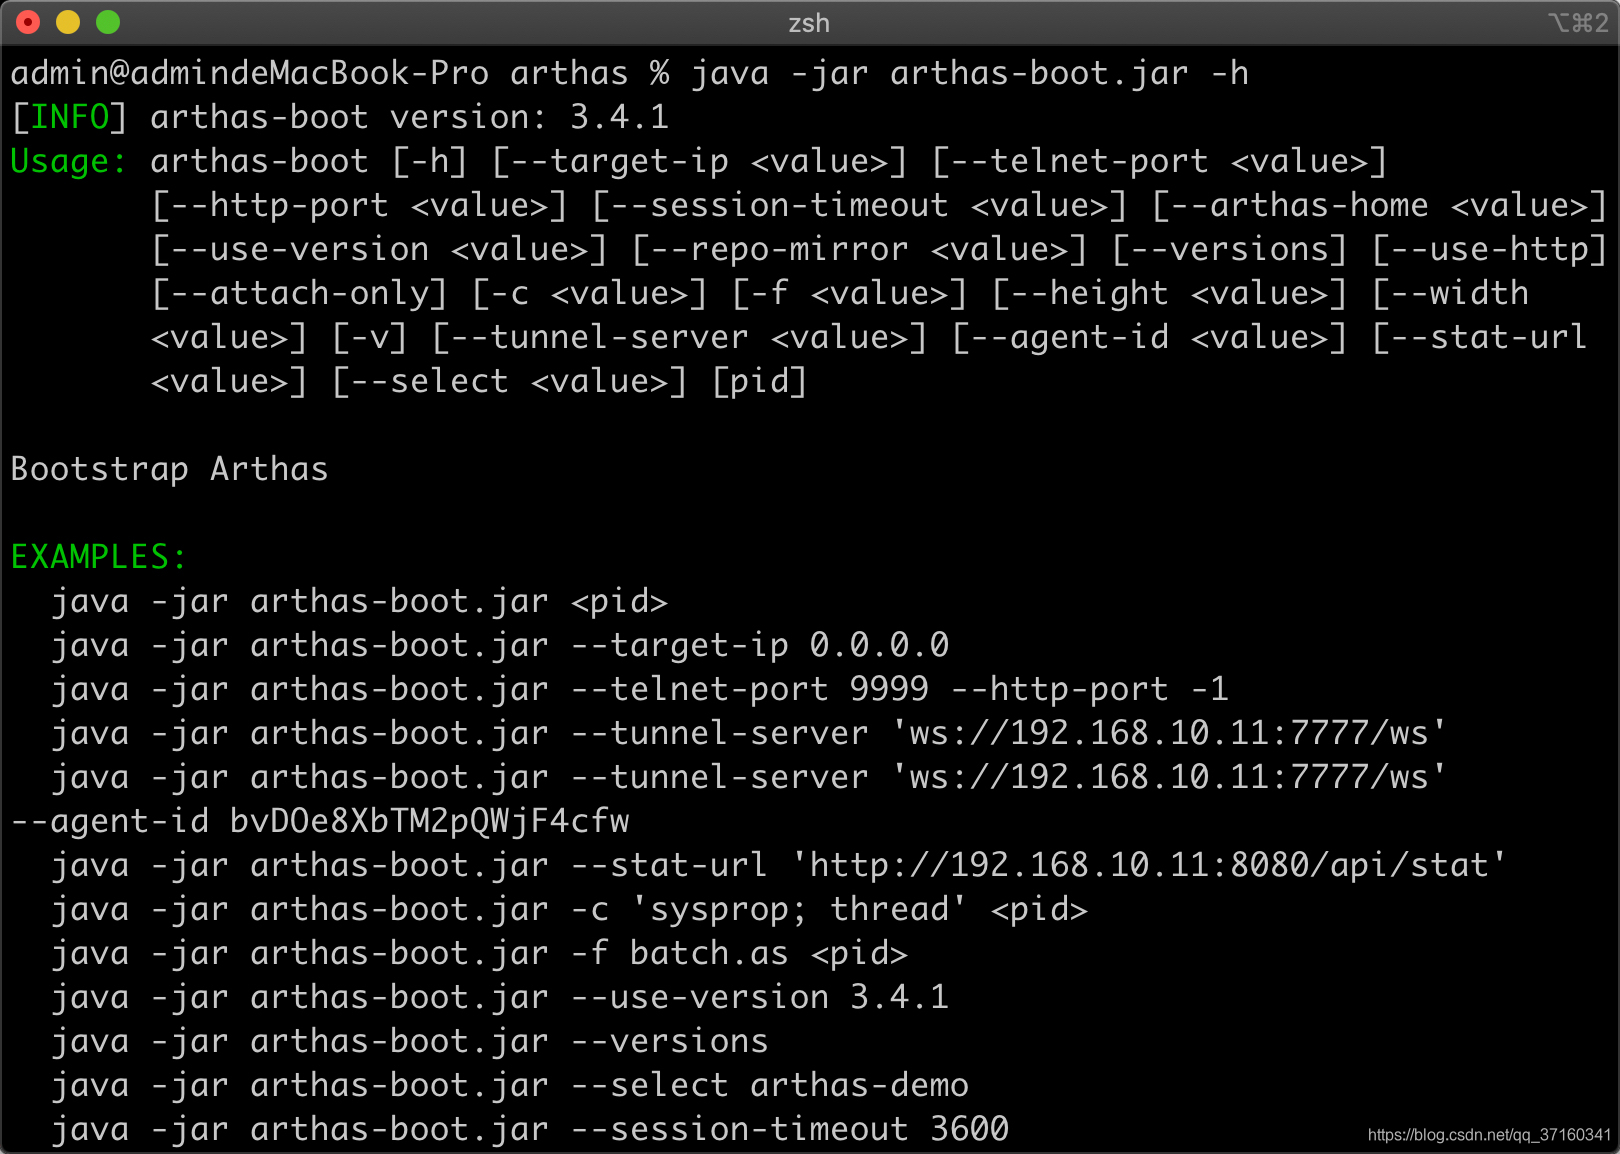Click the agent-id bvDOe8XbTM2pQWjF4cfw

(320, 820)
